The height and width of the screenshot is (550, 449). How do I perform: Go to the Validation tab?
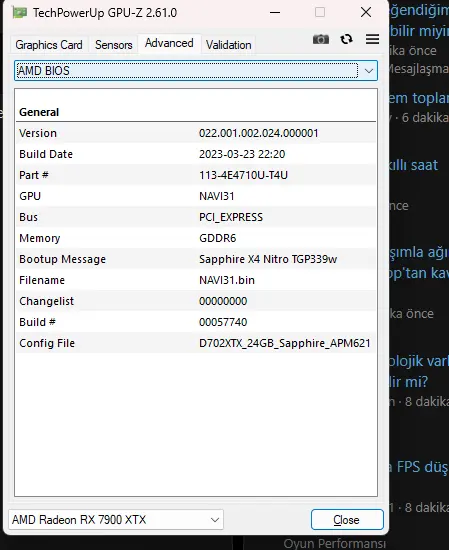pos(228,45)
